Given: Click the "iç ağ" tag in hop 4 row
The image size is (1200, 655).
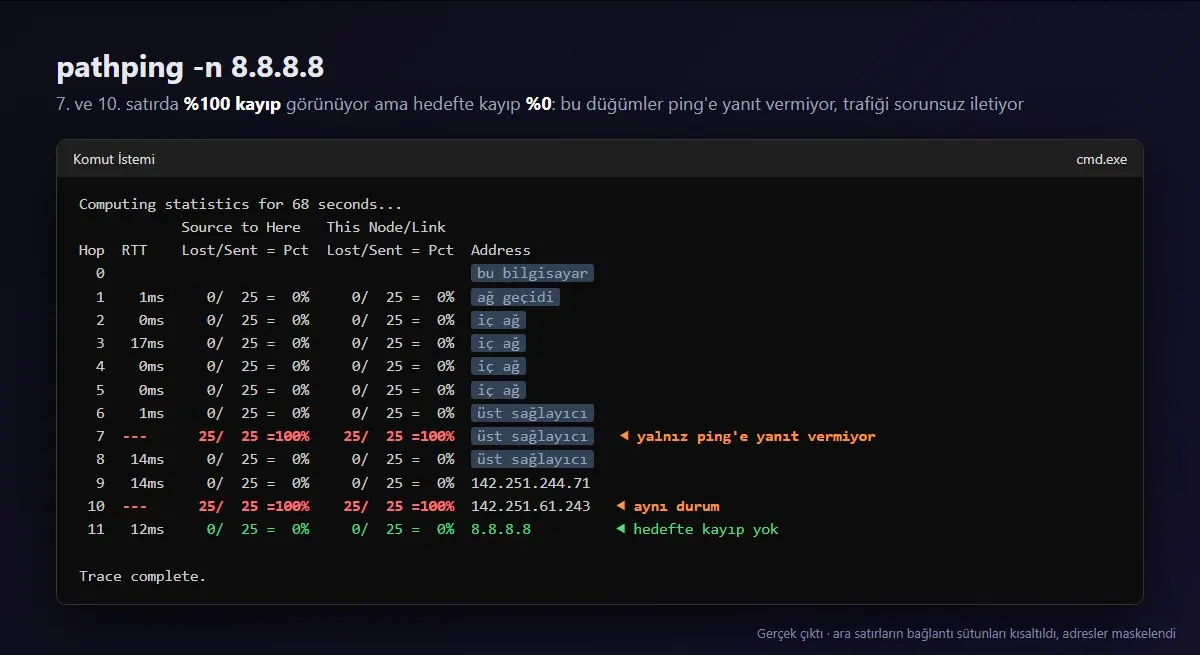Looking at the screenshot, I should coord(499,366).
